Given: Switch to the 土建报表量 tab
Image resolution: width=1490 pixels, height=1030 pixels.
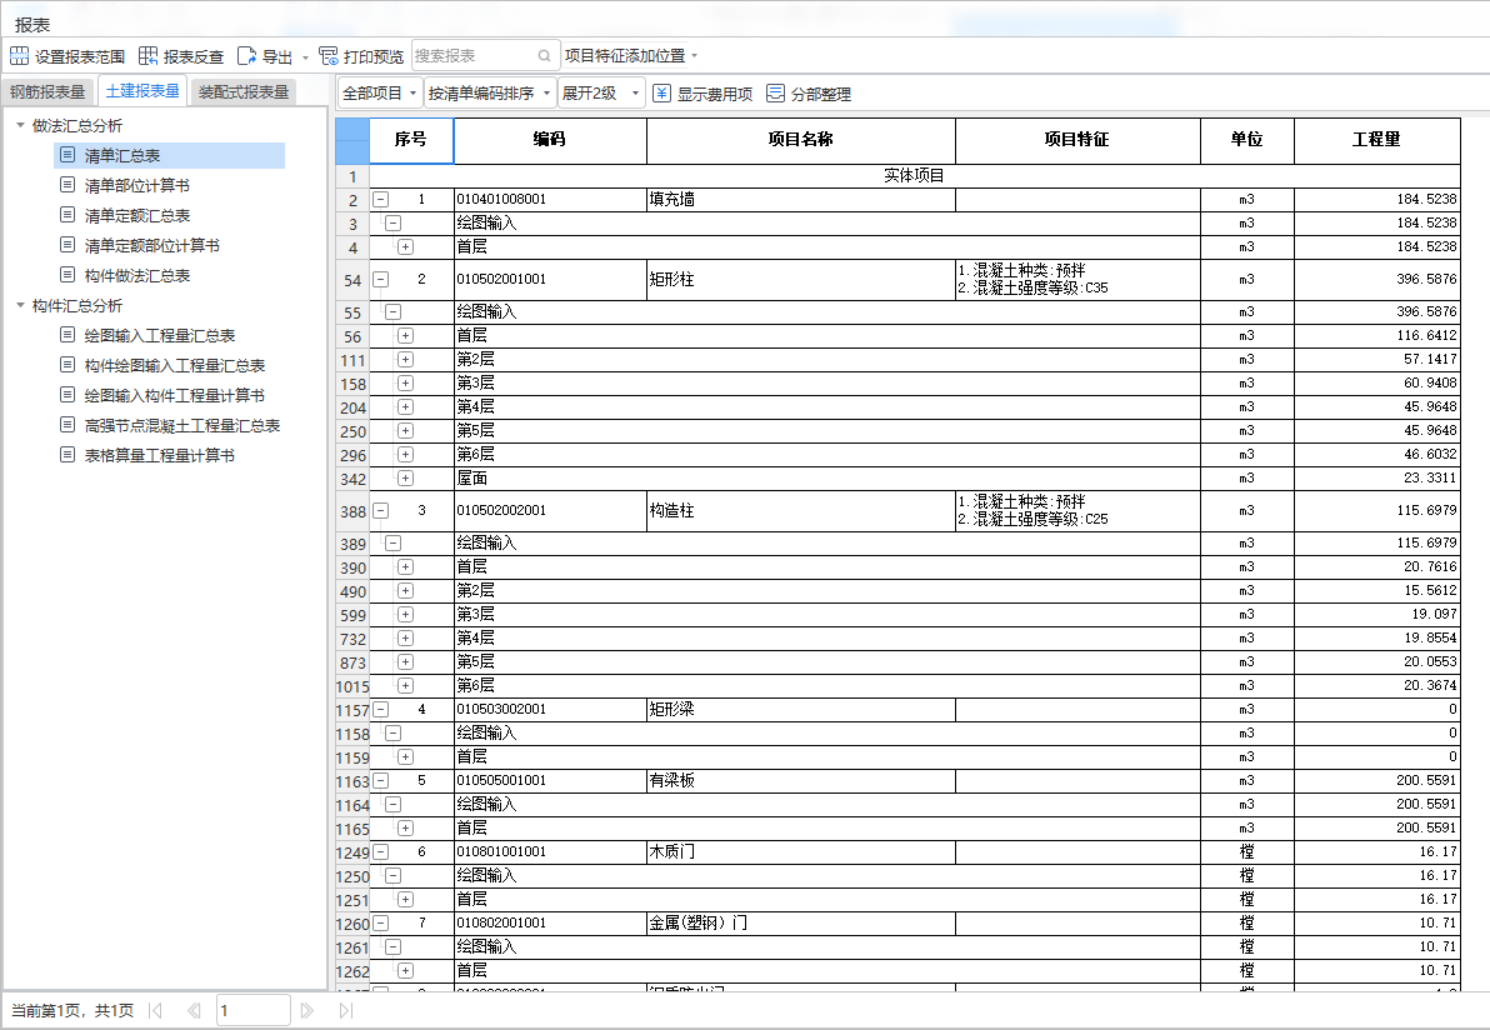Looking at the screenshot, I should pyautogui.click(x=142, y=91).
